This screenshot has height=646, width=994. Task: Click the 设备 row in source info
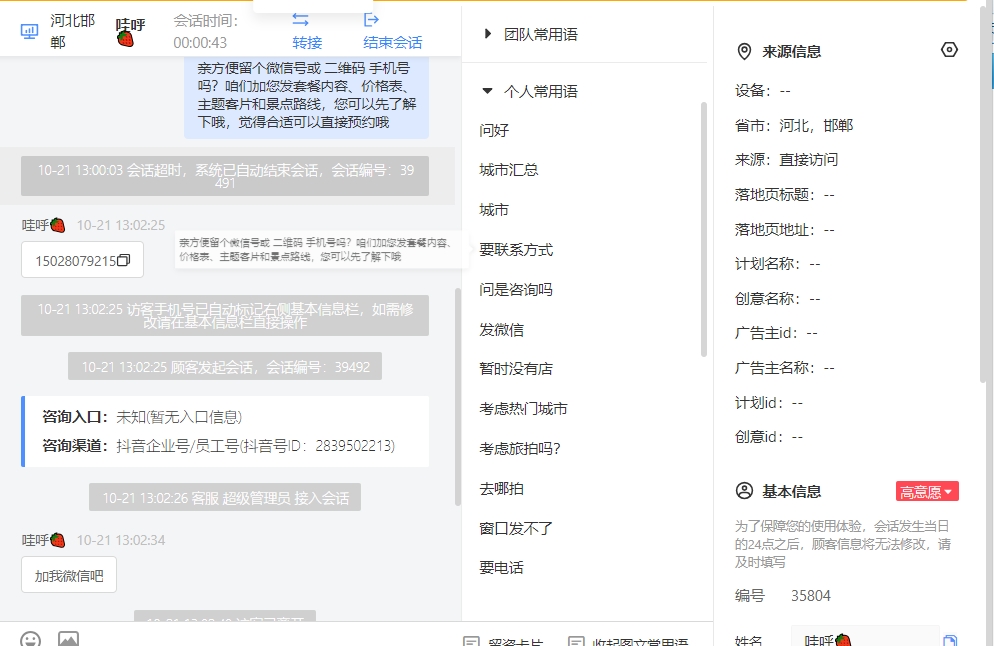pos(763,91)
